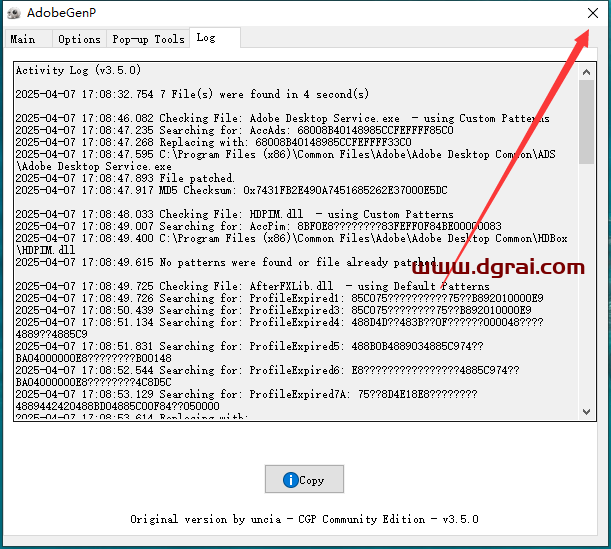The height and width of the screenshot is (549, 611).
Task: Click the AdobeGenP window title text
Action: (x=61, y=13)
